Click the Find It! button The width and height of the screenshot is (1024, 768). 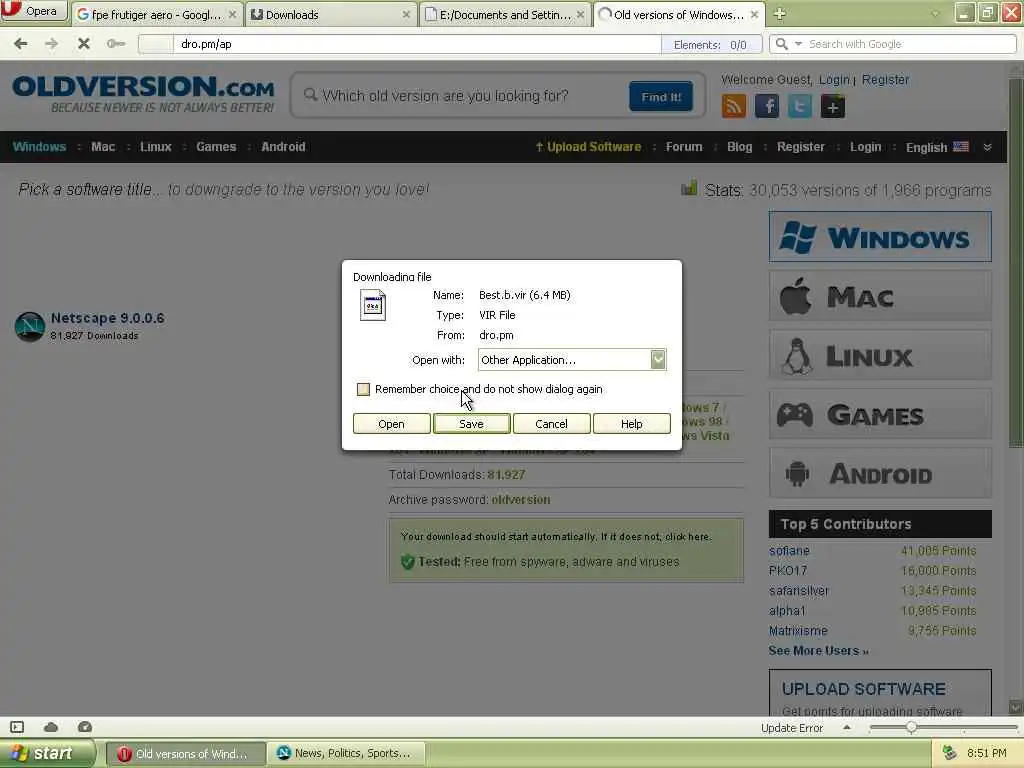[x=661, y=97]
